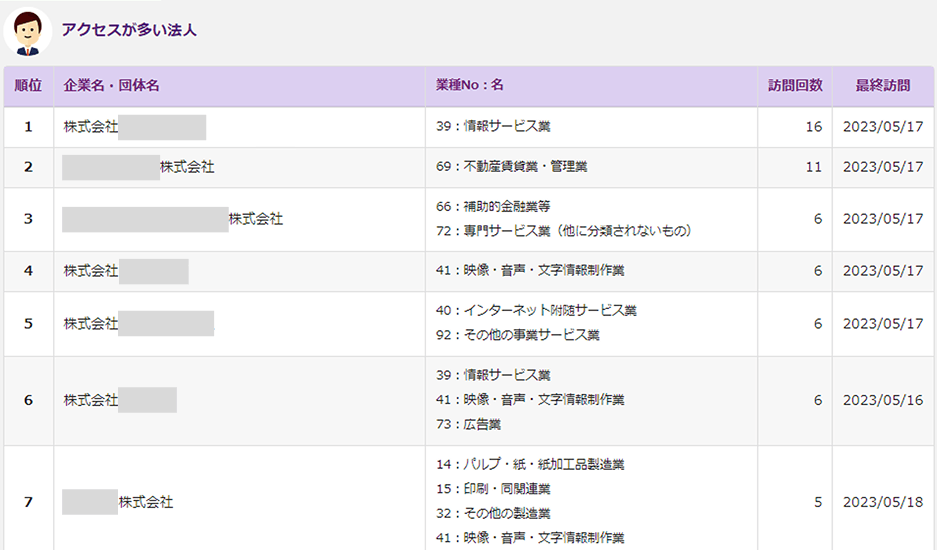Click 39:情報サービス業 in rank 1 row

(x=493, y=126)
